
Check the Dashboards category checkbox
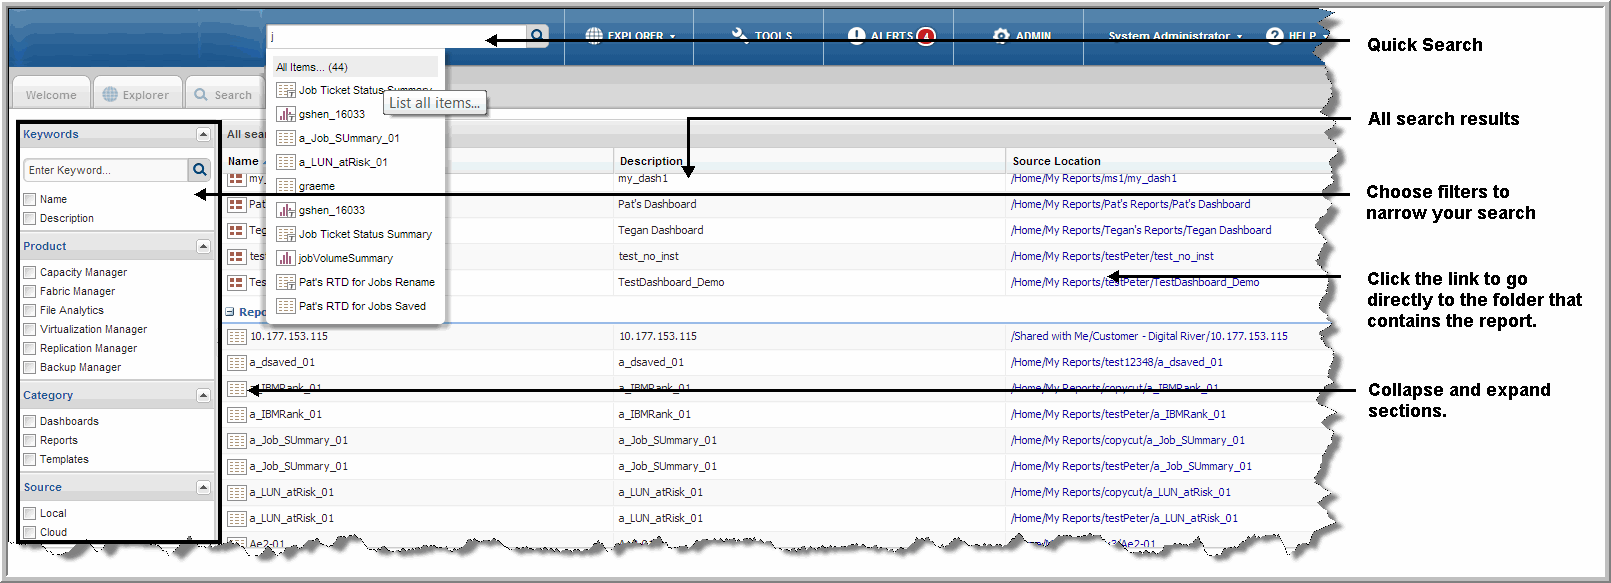tap(30, 421)
